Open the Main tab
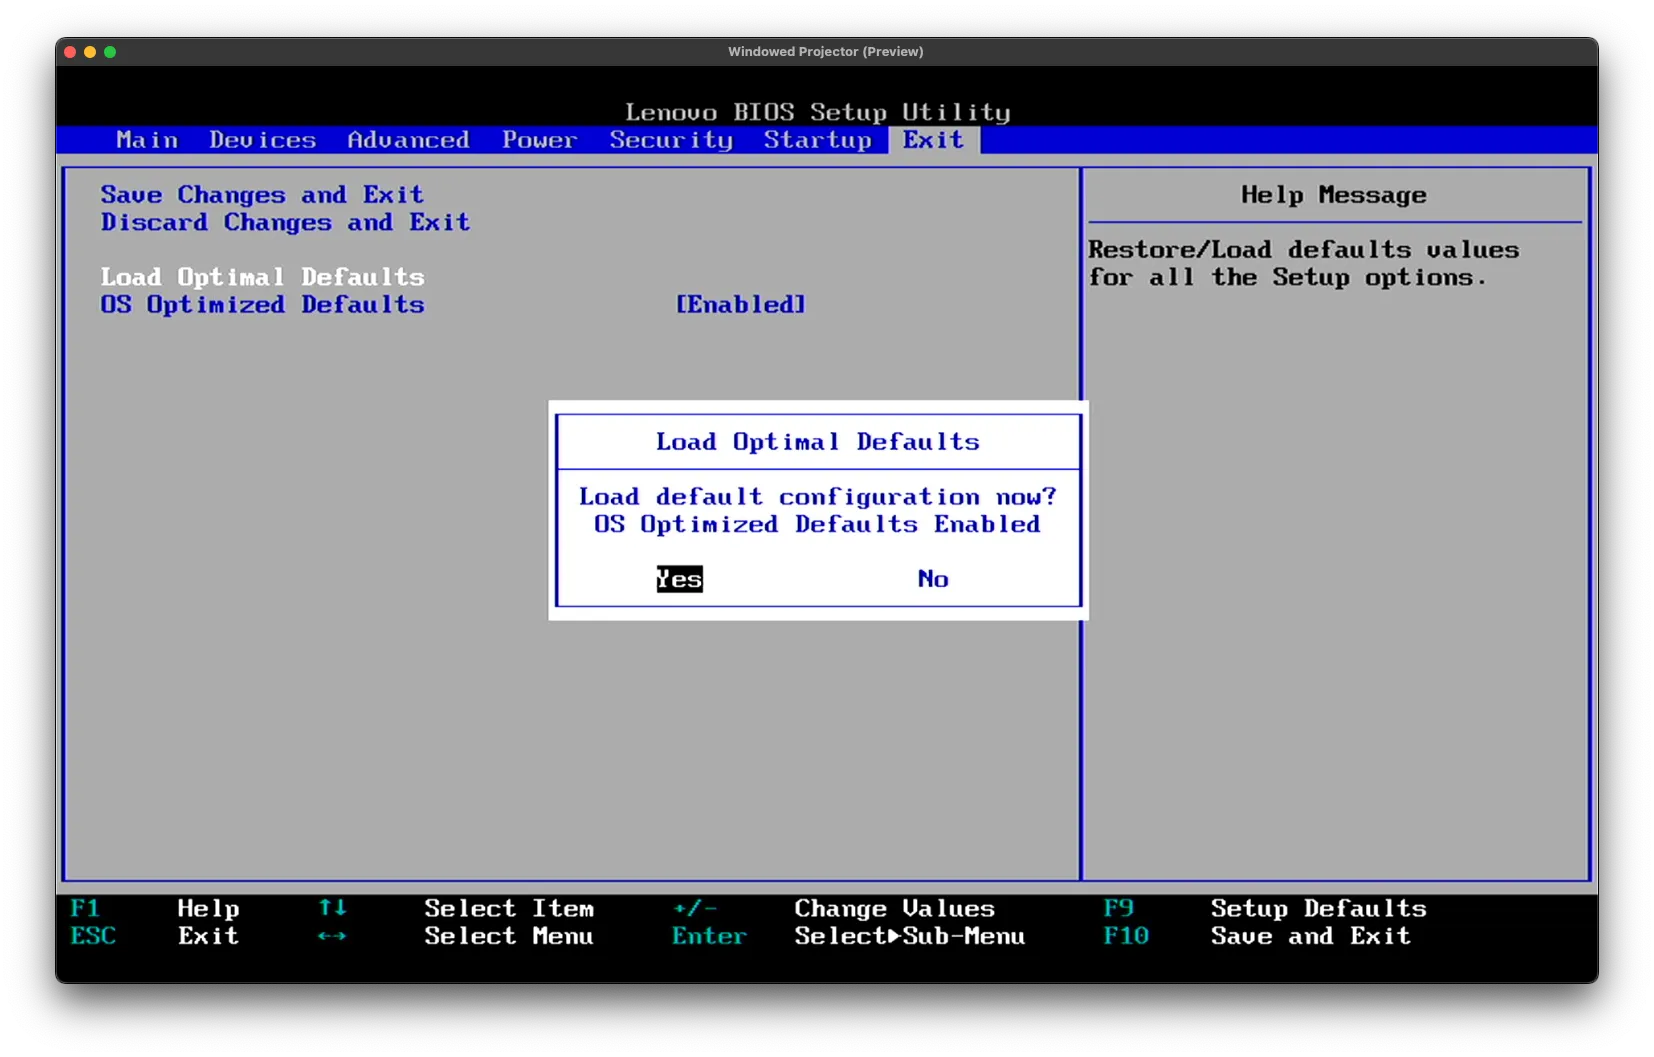Viewport: 1654px width, 1057px height. 147,140
